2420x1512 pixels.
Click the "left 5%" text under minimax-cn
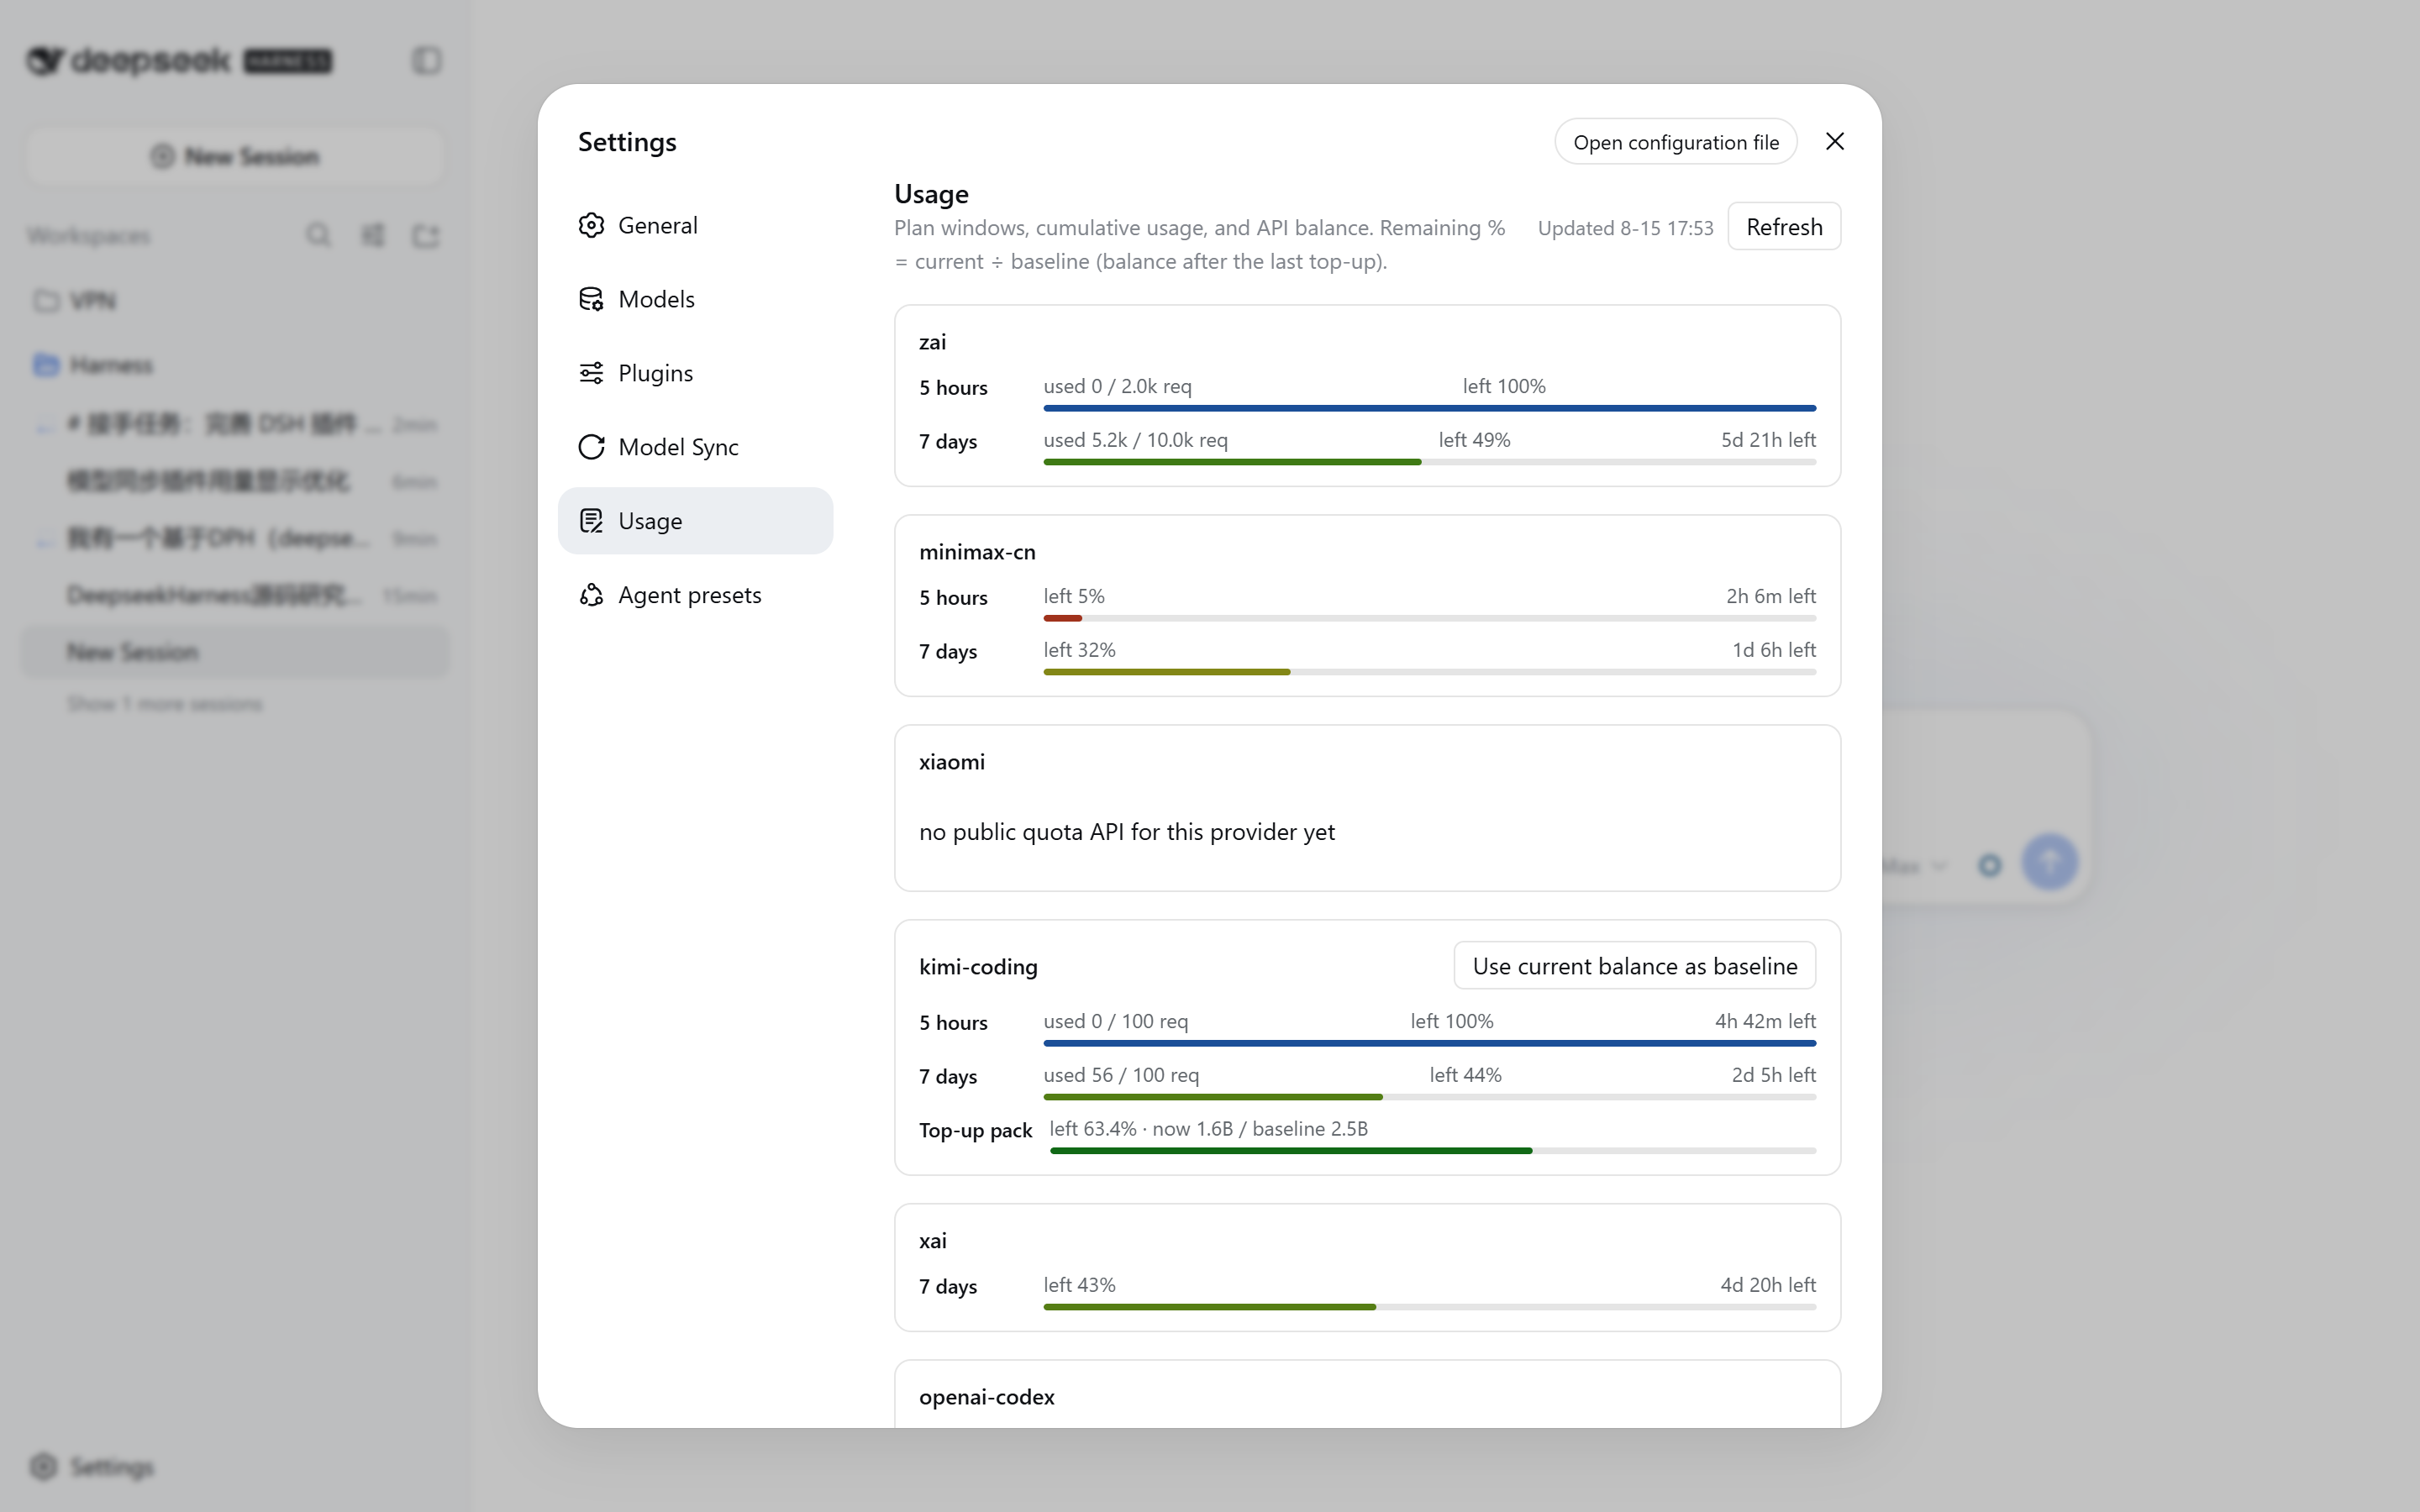pos(1074,596)
